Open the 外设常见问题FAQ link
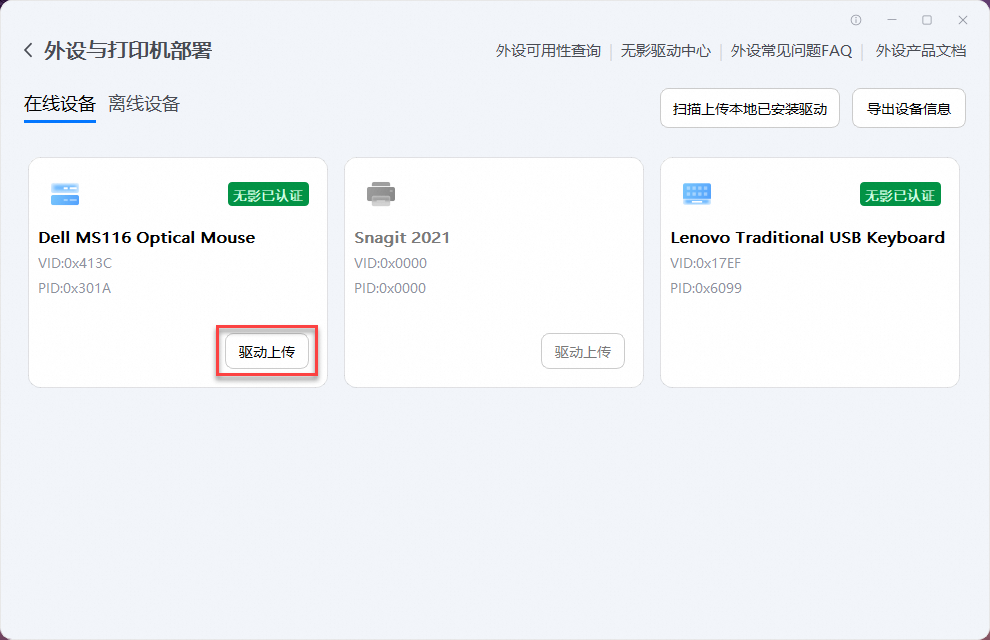Screen dimensions: 990x640 [x=791, y=51]
